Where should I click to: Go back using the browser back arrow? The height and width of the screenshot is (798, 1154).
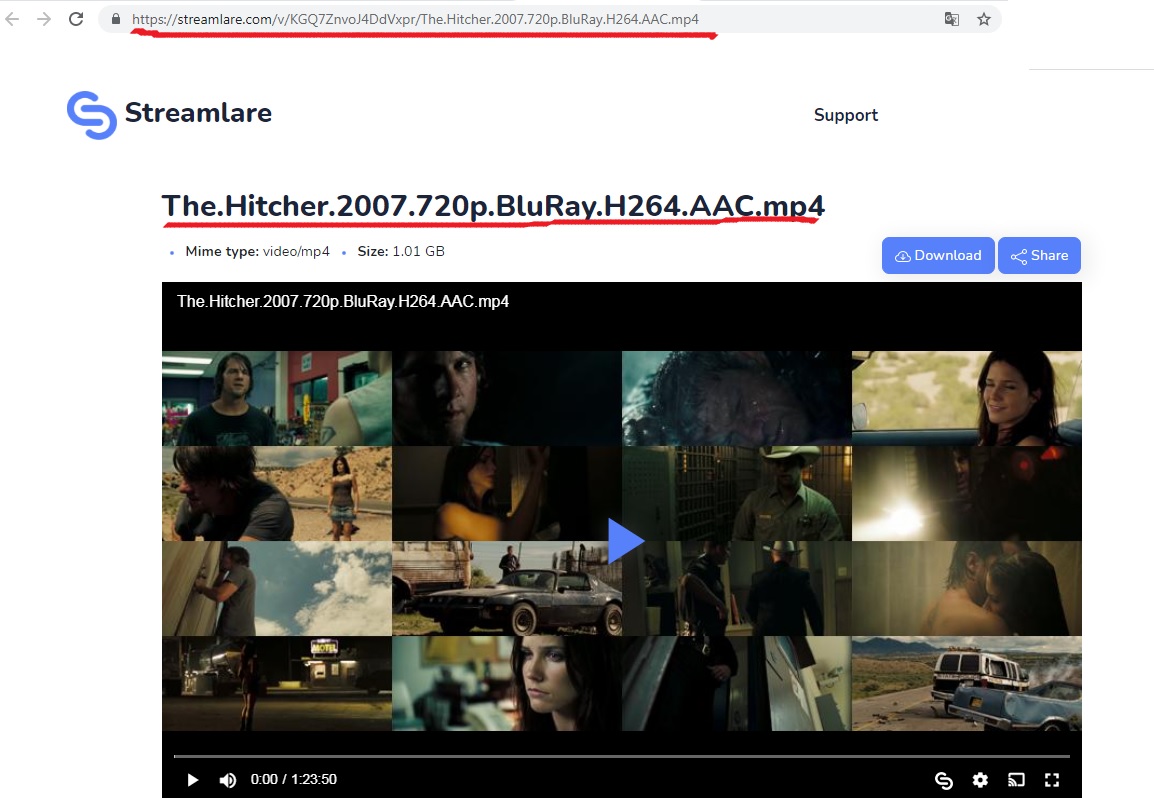click(12, 19)
